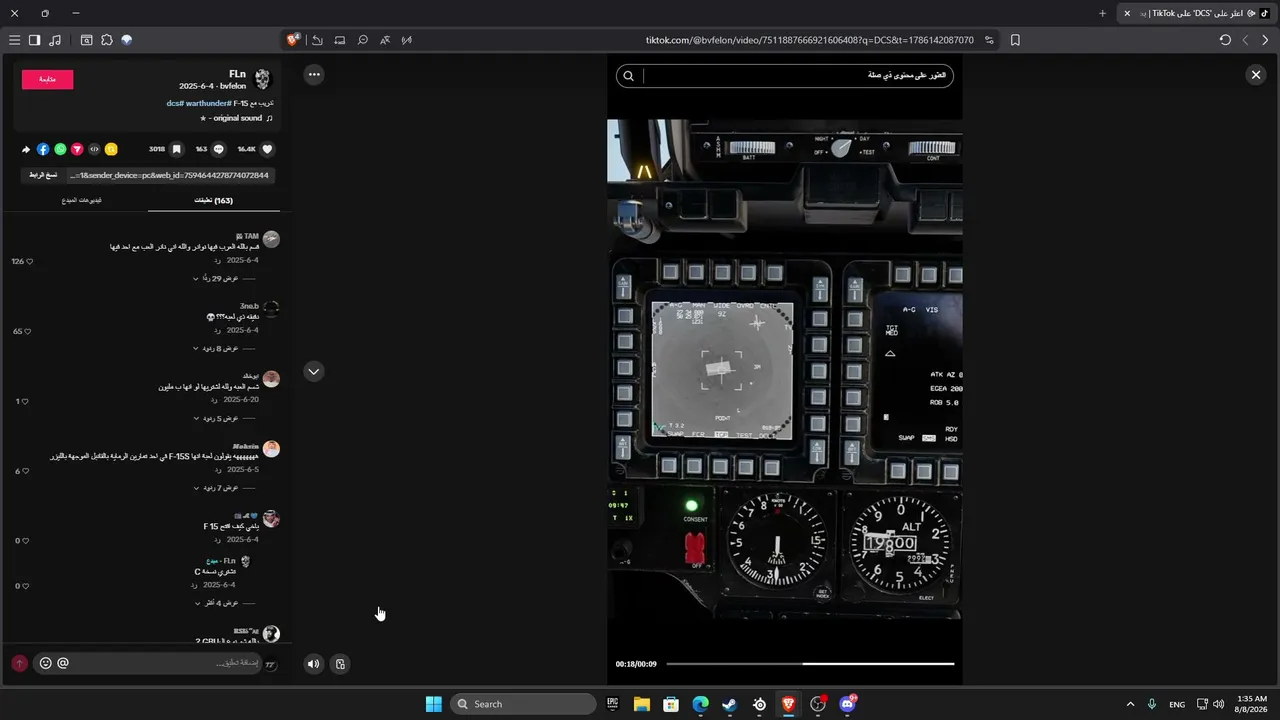
Task: Like the video with the 16.4K heart
Action: [267, 149]
